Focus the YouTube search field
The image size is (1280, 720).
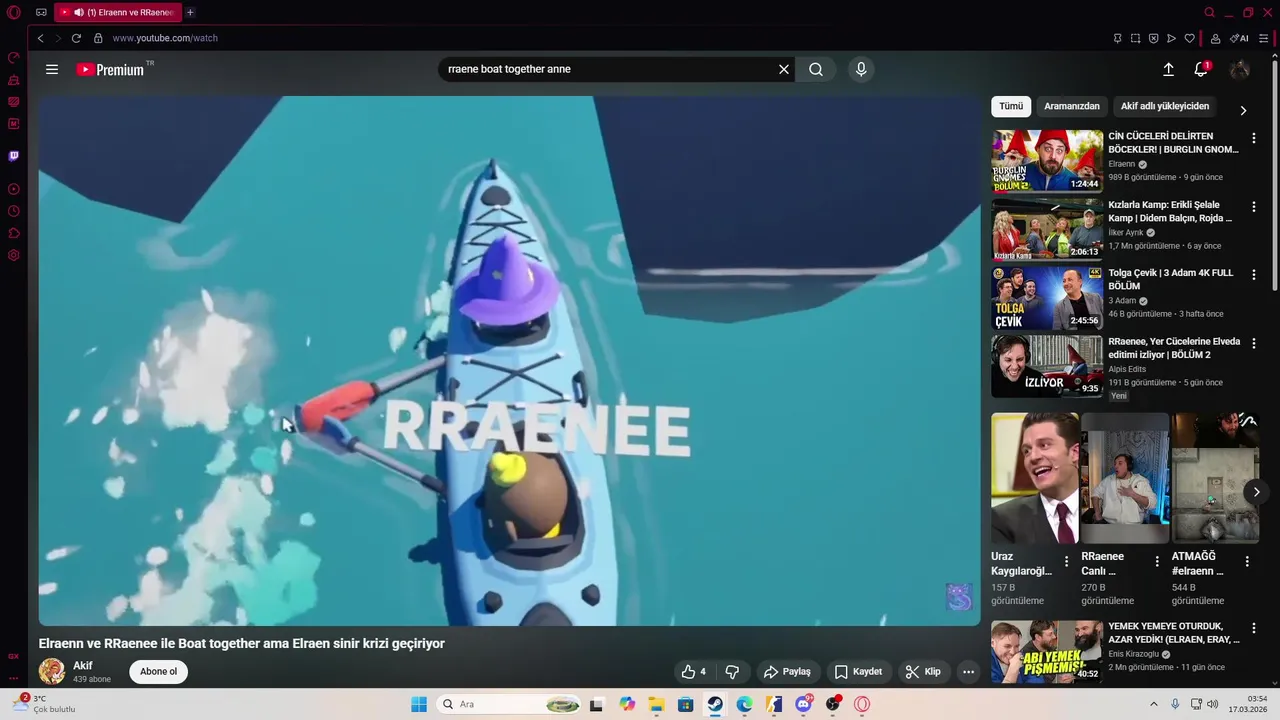(x=608, y=69)
